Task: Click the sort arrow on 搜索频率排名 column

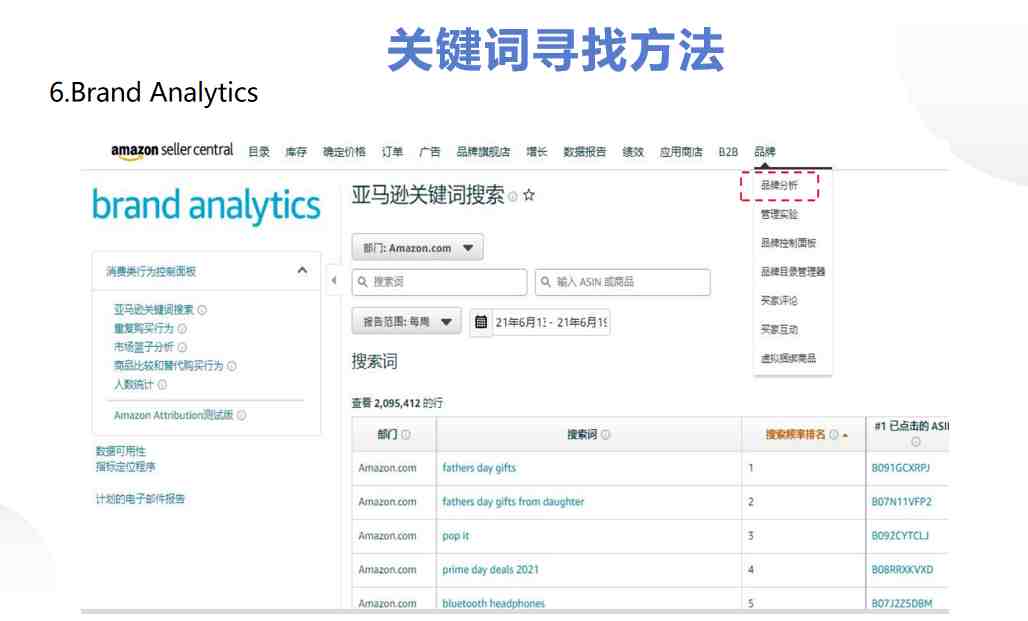Action: point(845,435)
